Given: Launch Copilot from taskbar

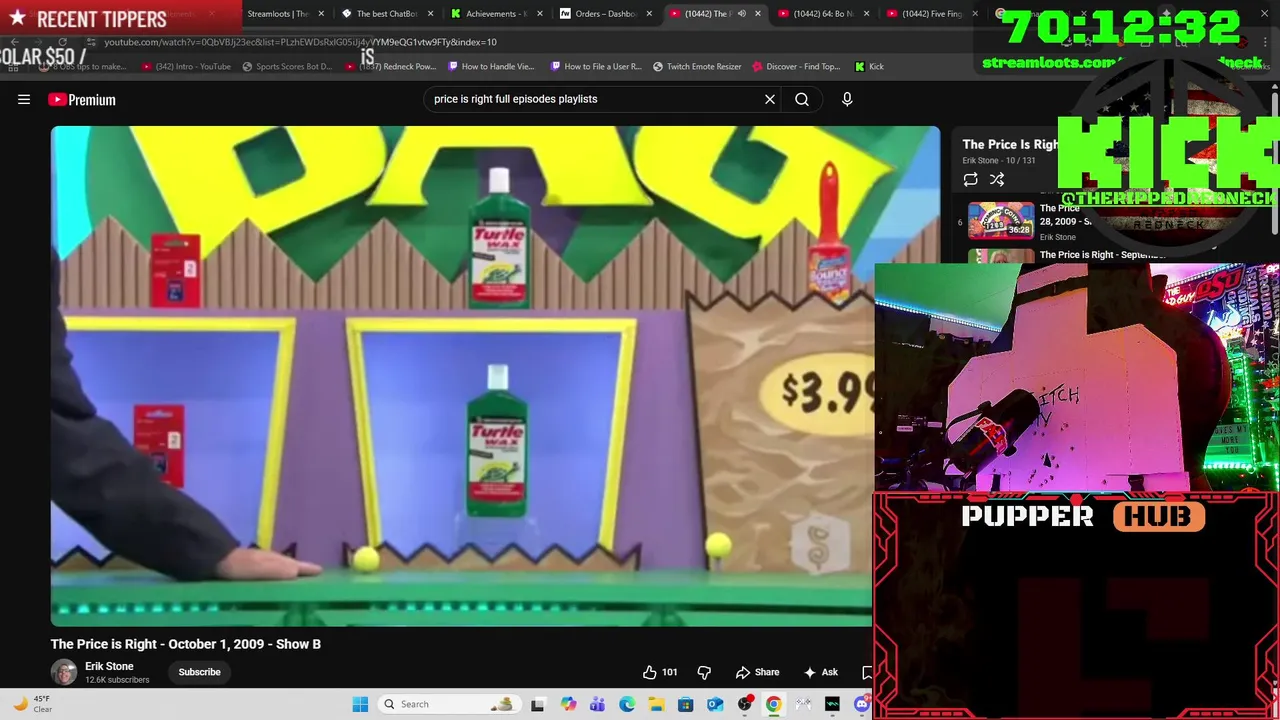Looking at the screenshot, I should coord(568,704).
